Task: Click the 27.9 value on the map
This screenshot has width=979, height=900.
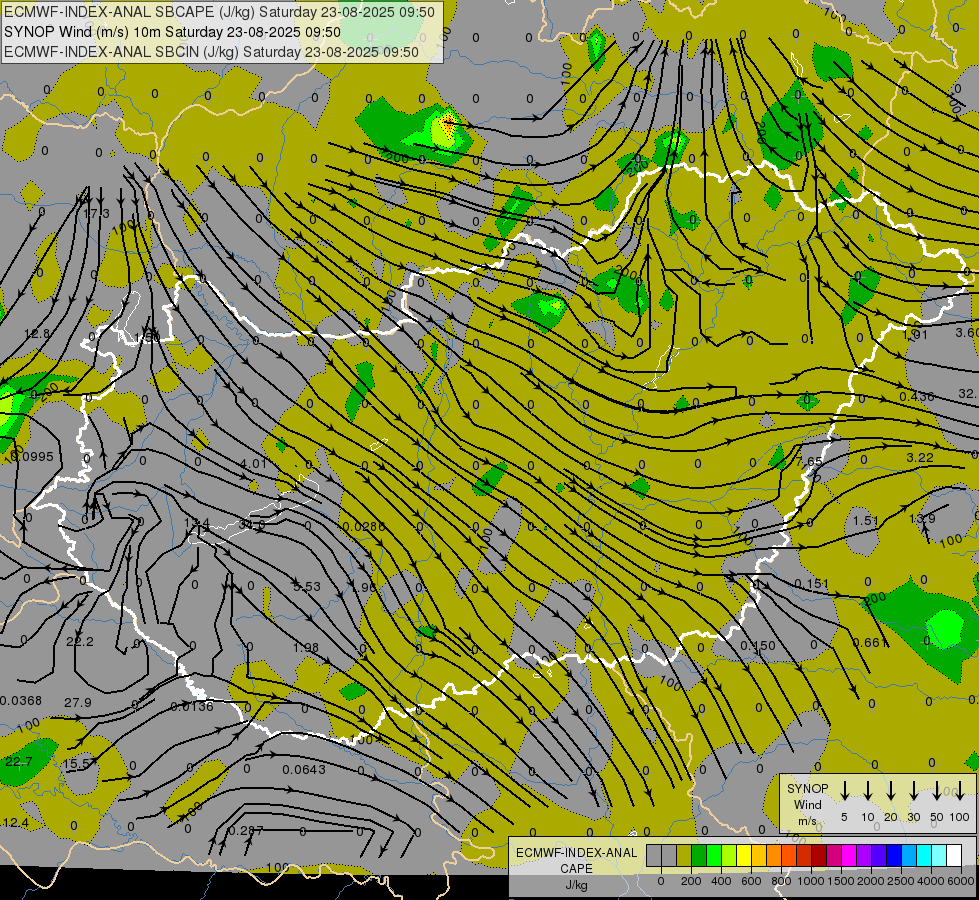Action: click(78, 703)
